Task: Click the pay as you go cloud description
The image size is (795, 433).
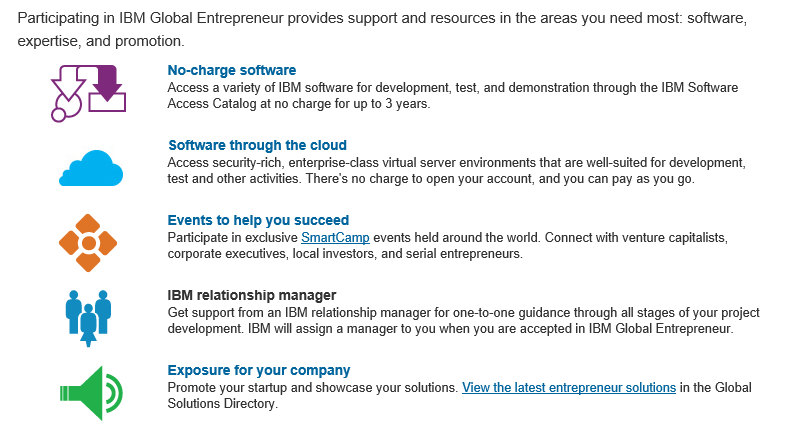Action: [456, 170]
